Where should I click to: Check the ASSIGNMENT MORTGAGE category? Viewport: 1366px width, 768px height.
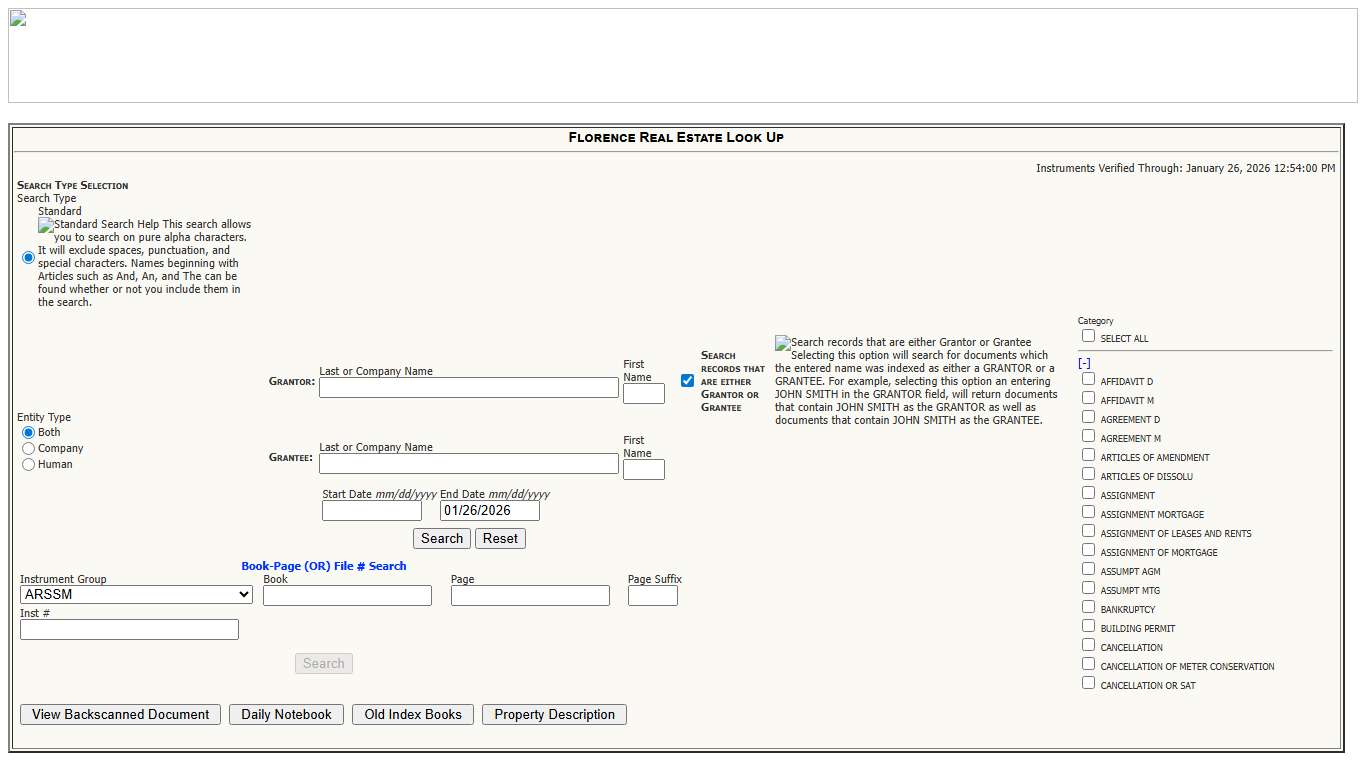1088,513
